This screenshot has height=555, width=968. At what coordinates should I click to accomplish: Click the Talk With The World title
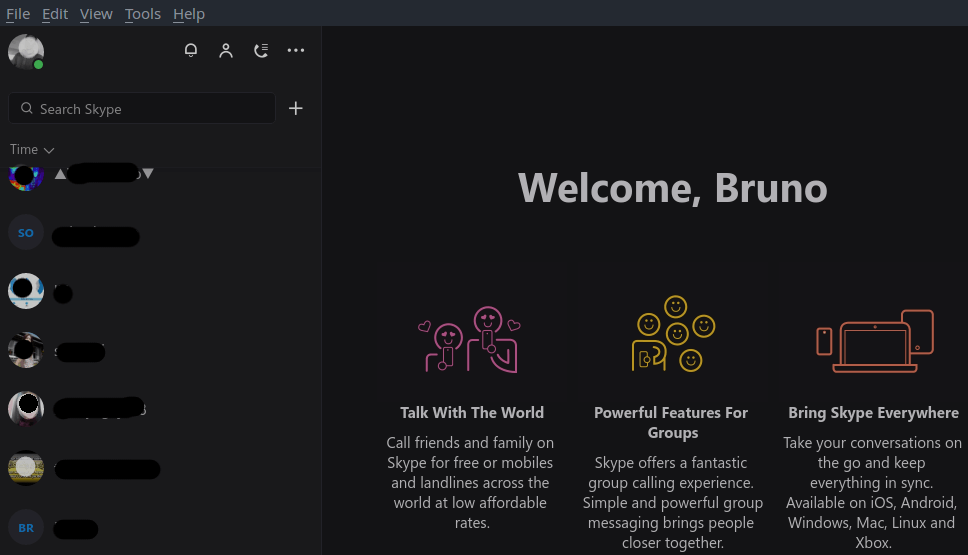pos(472,412)
